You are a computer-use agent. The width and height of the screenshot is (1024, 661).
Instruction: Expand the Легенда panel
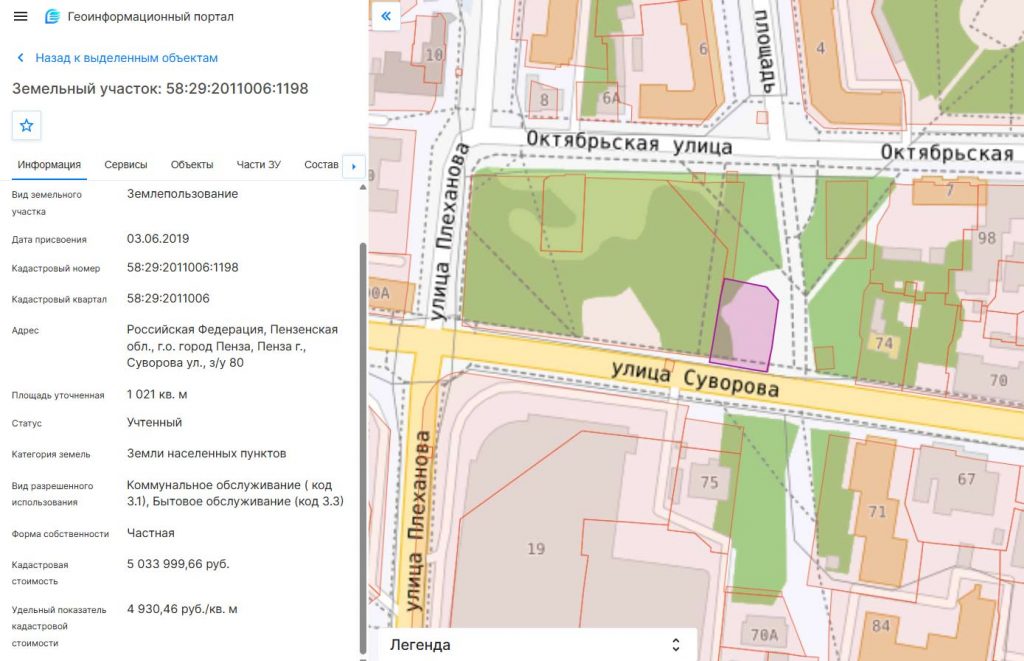click(537, 645)
